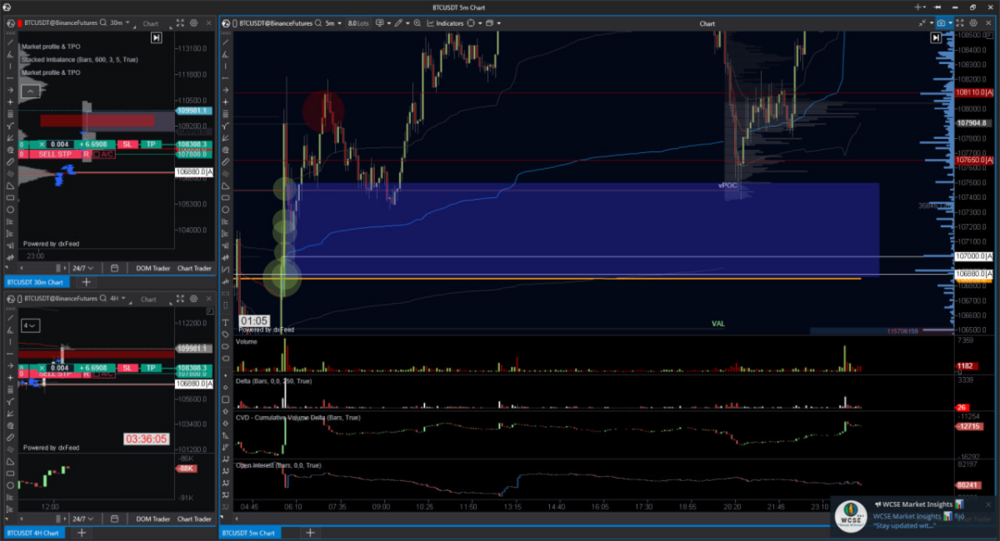Screen dimensions: 1000x541
Task: Open settings gear of the 5m chart
Action: 976,22
